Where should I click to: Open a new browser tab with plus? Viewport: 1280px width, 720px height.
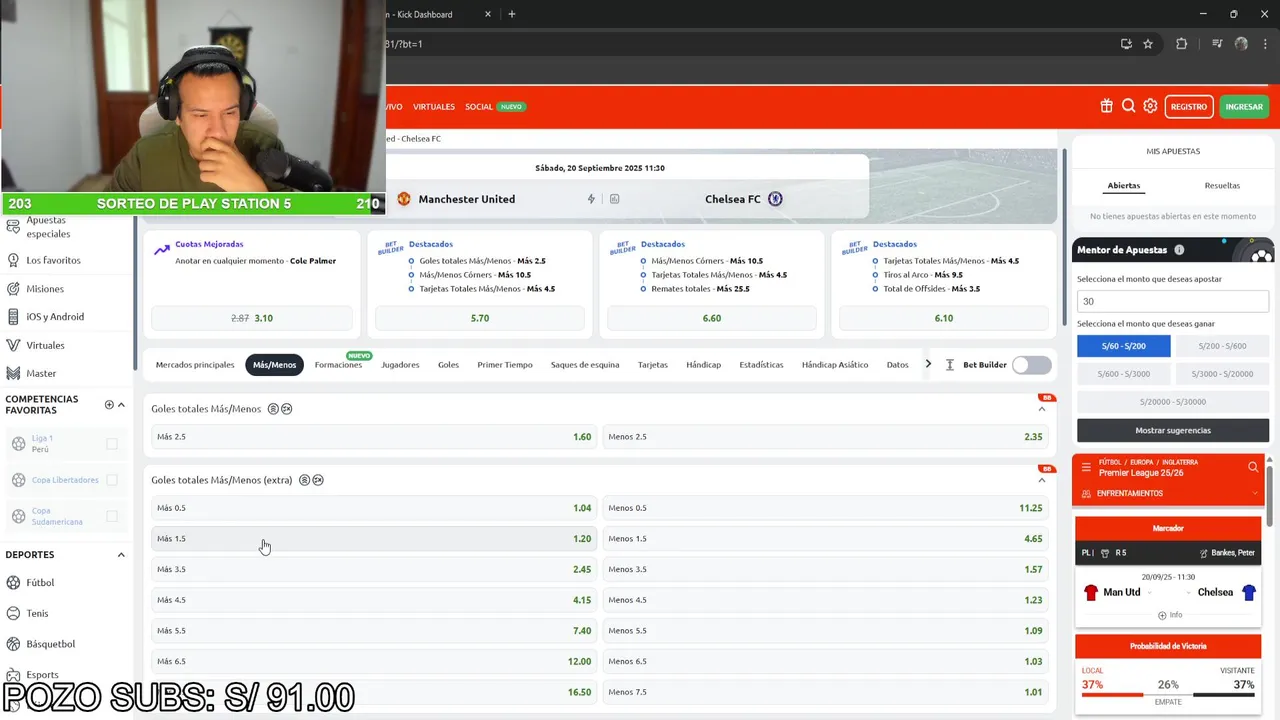coord(512,14)
